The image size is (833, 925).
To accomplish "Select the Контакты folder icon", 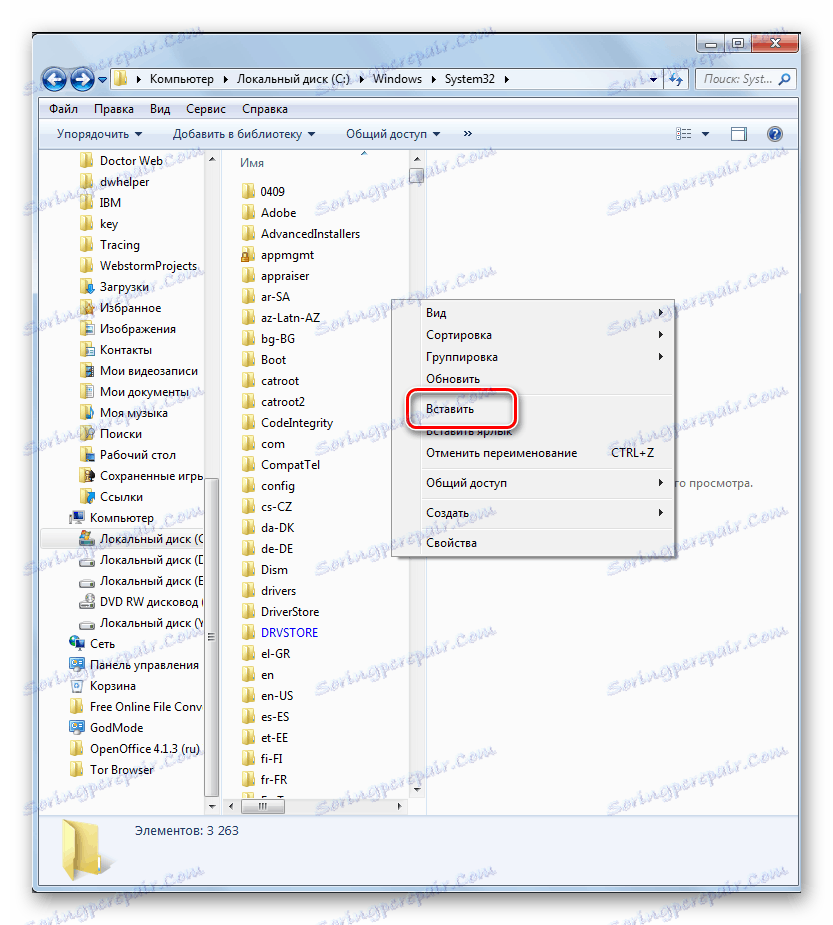I will [x=87, y=350].
